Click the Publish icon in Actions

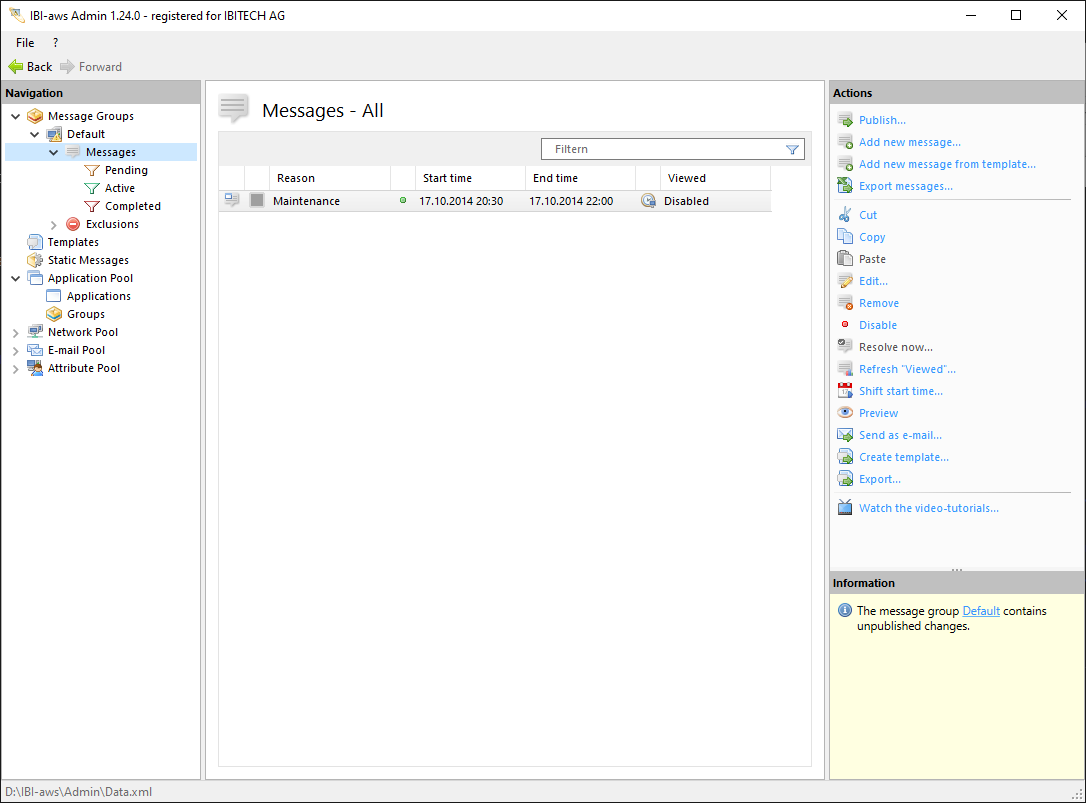pos(845,120)
